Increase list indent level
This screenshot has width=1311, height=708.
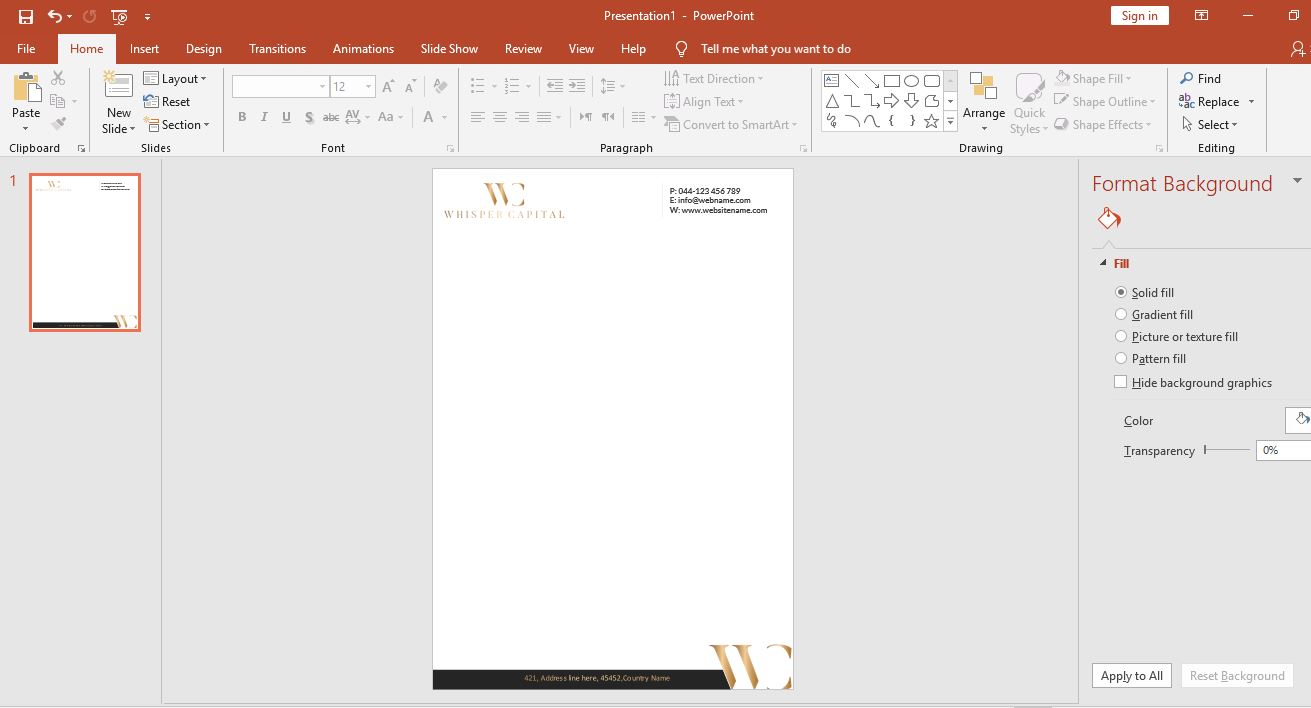576,86
